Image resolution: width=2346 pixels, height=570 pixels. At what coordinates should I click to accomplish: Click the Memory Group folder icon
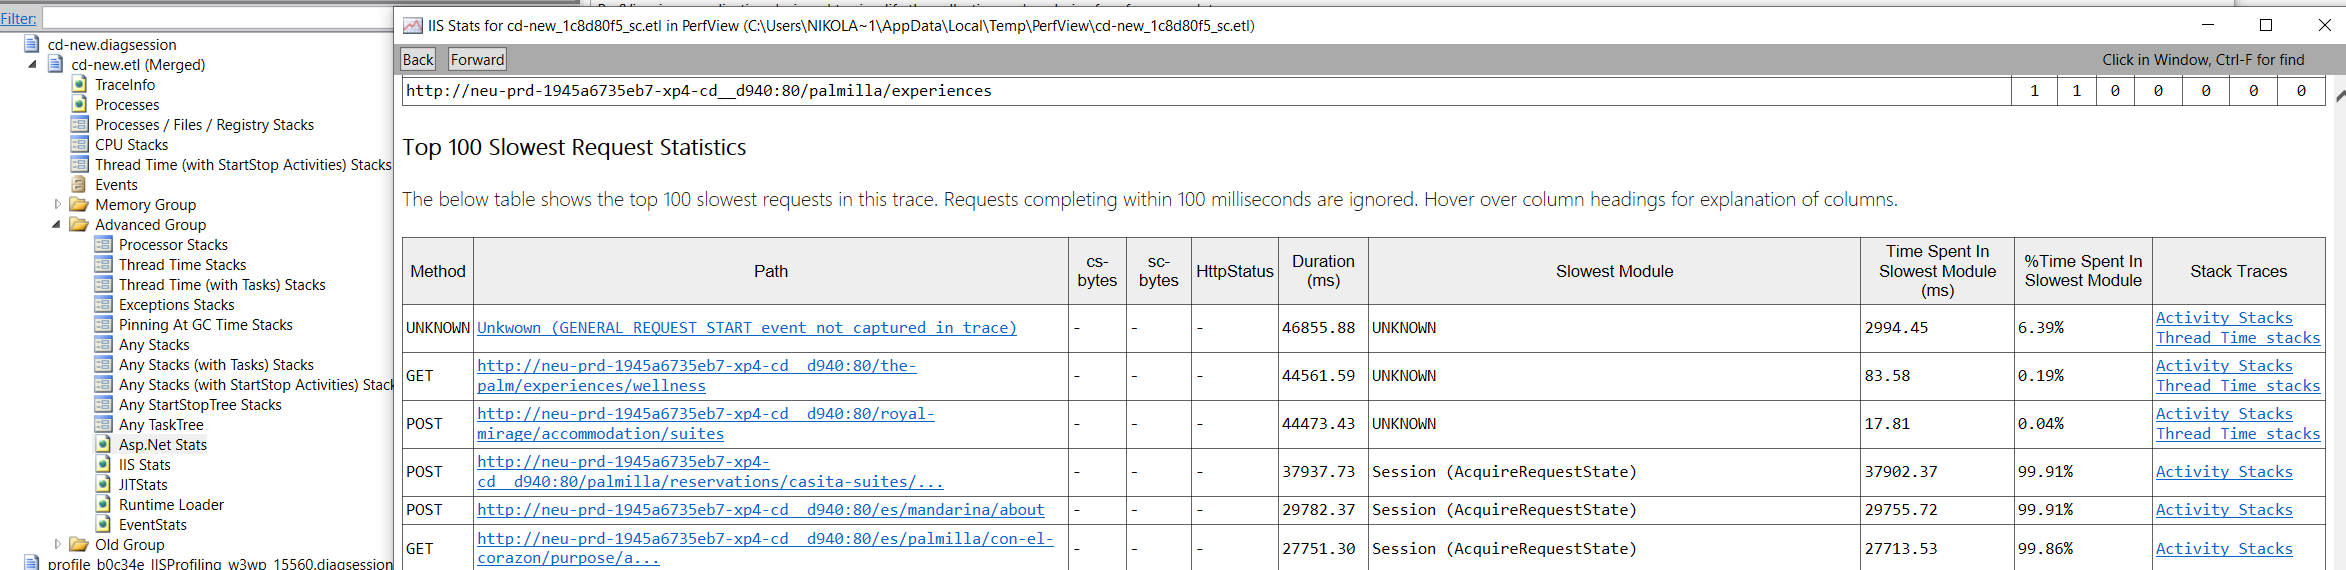(79, 205)
